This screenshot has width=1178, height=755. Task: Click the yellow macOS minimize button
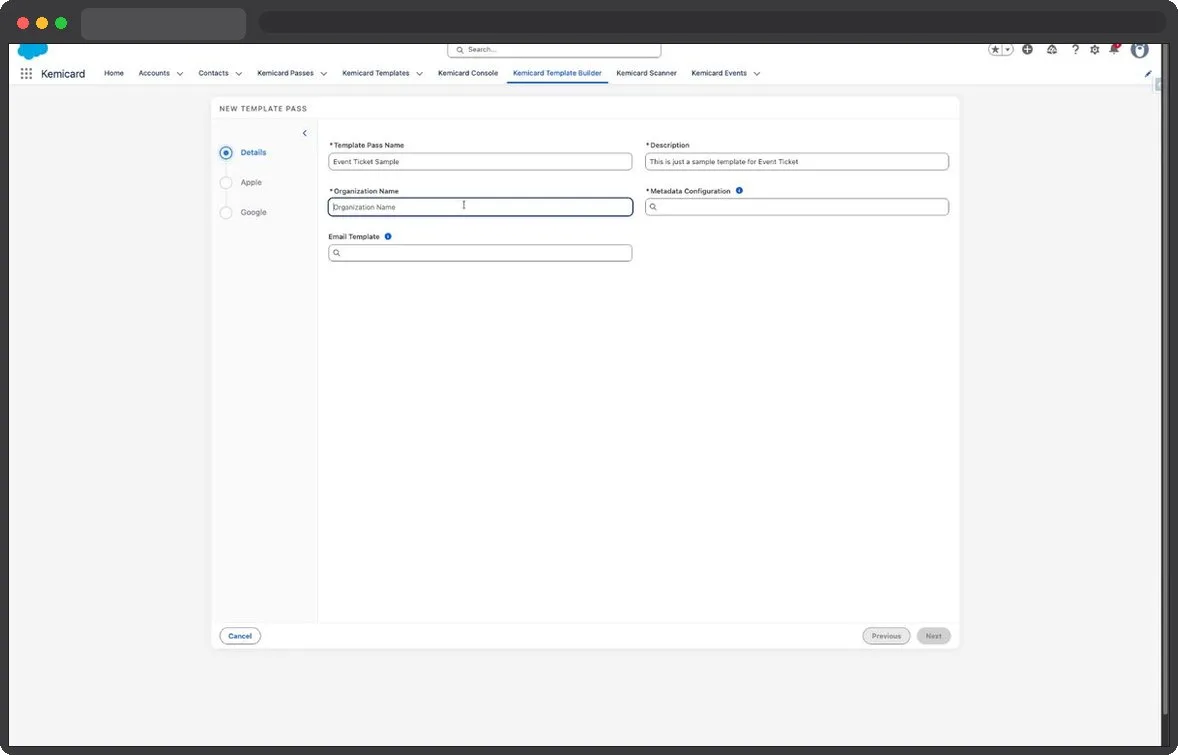coord(42,23)
